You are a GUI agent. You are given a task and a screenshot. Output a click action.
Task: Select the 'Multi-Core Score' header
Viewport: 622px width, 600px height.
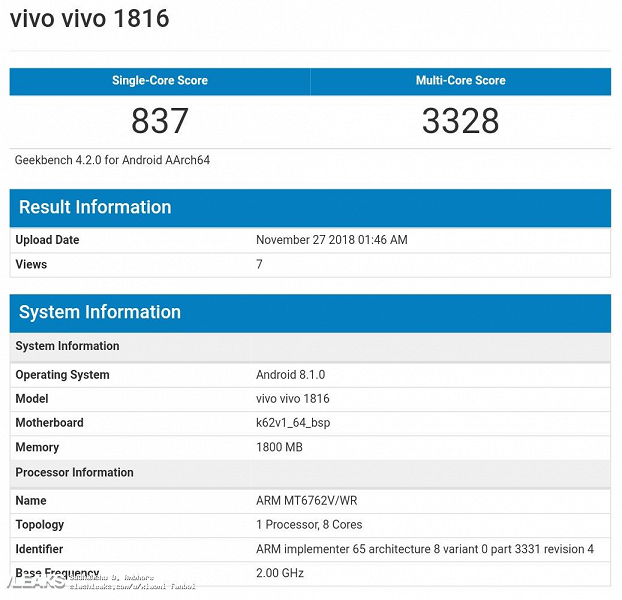pos(461,81)
